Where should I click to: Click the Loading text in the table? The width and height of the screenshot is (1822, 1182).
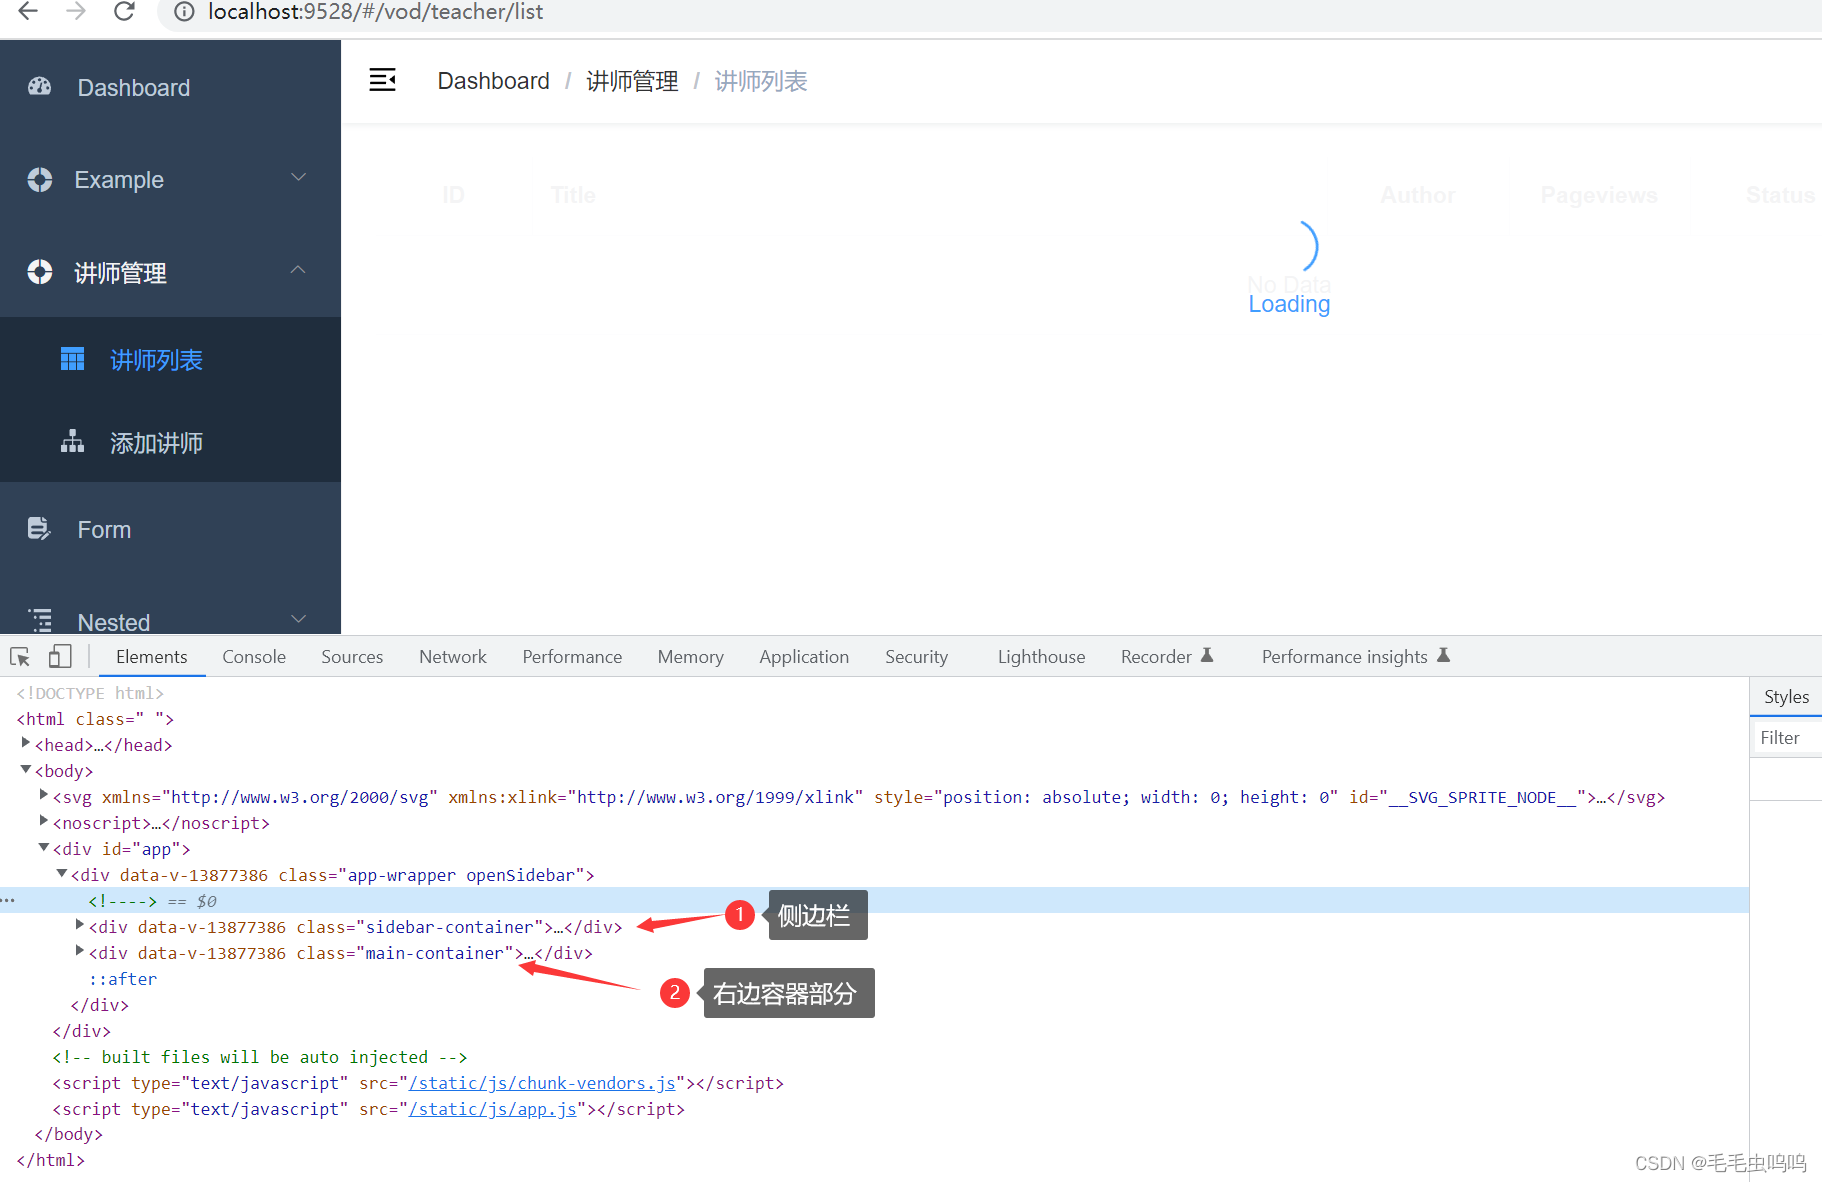coord(1289,304)
